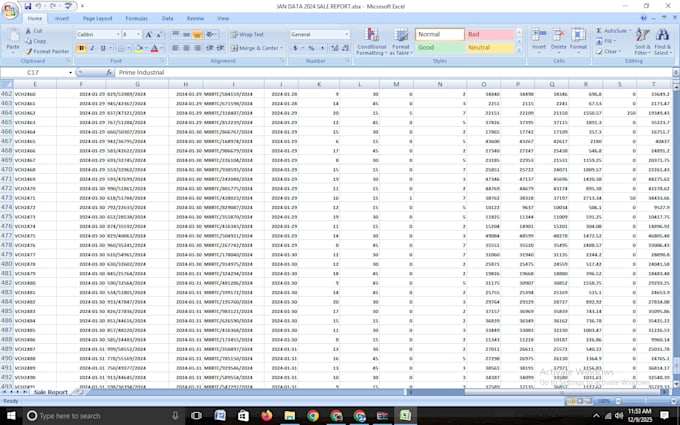Switch to View tab
This screenshot has width=680, height=425.
pos(223,18)
